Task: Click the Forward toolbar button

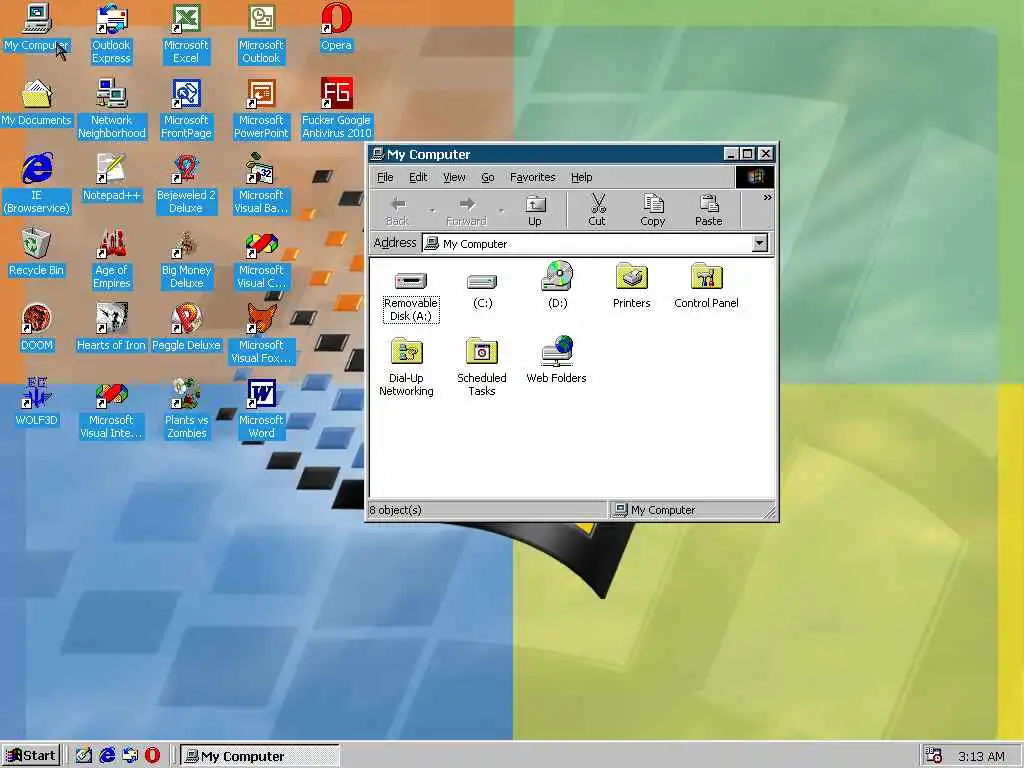Action: point(466,210)
